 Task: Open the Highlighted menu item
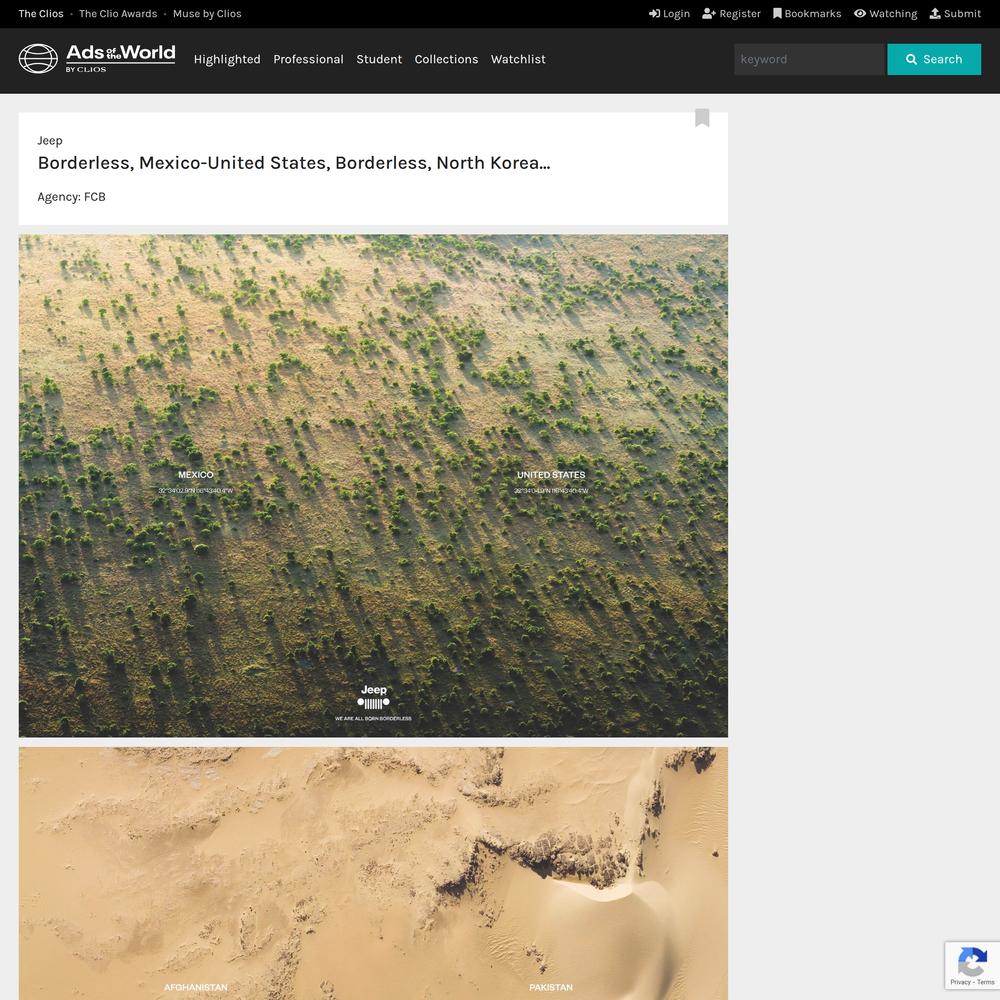pyautogui.click(x=227, y=59)
